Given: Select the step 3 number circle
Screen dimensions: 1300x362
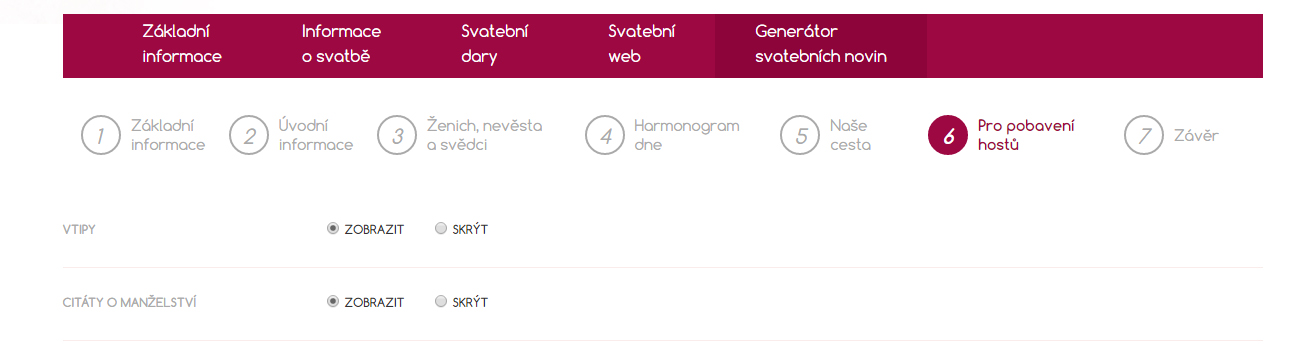Looking at the screenshot, I should (x=397, y=136).
